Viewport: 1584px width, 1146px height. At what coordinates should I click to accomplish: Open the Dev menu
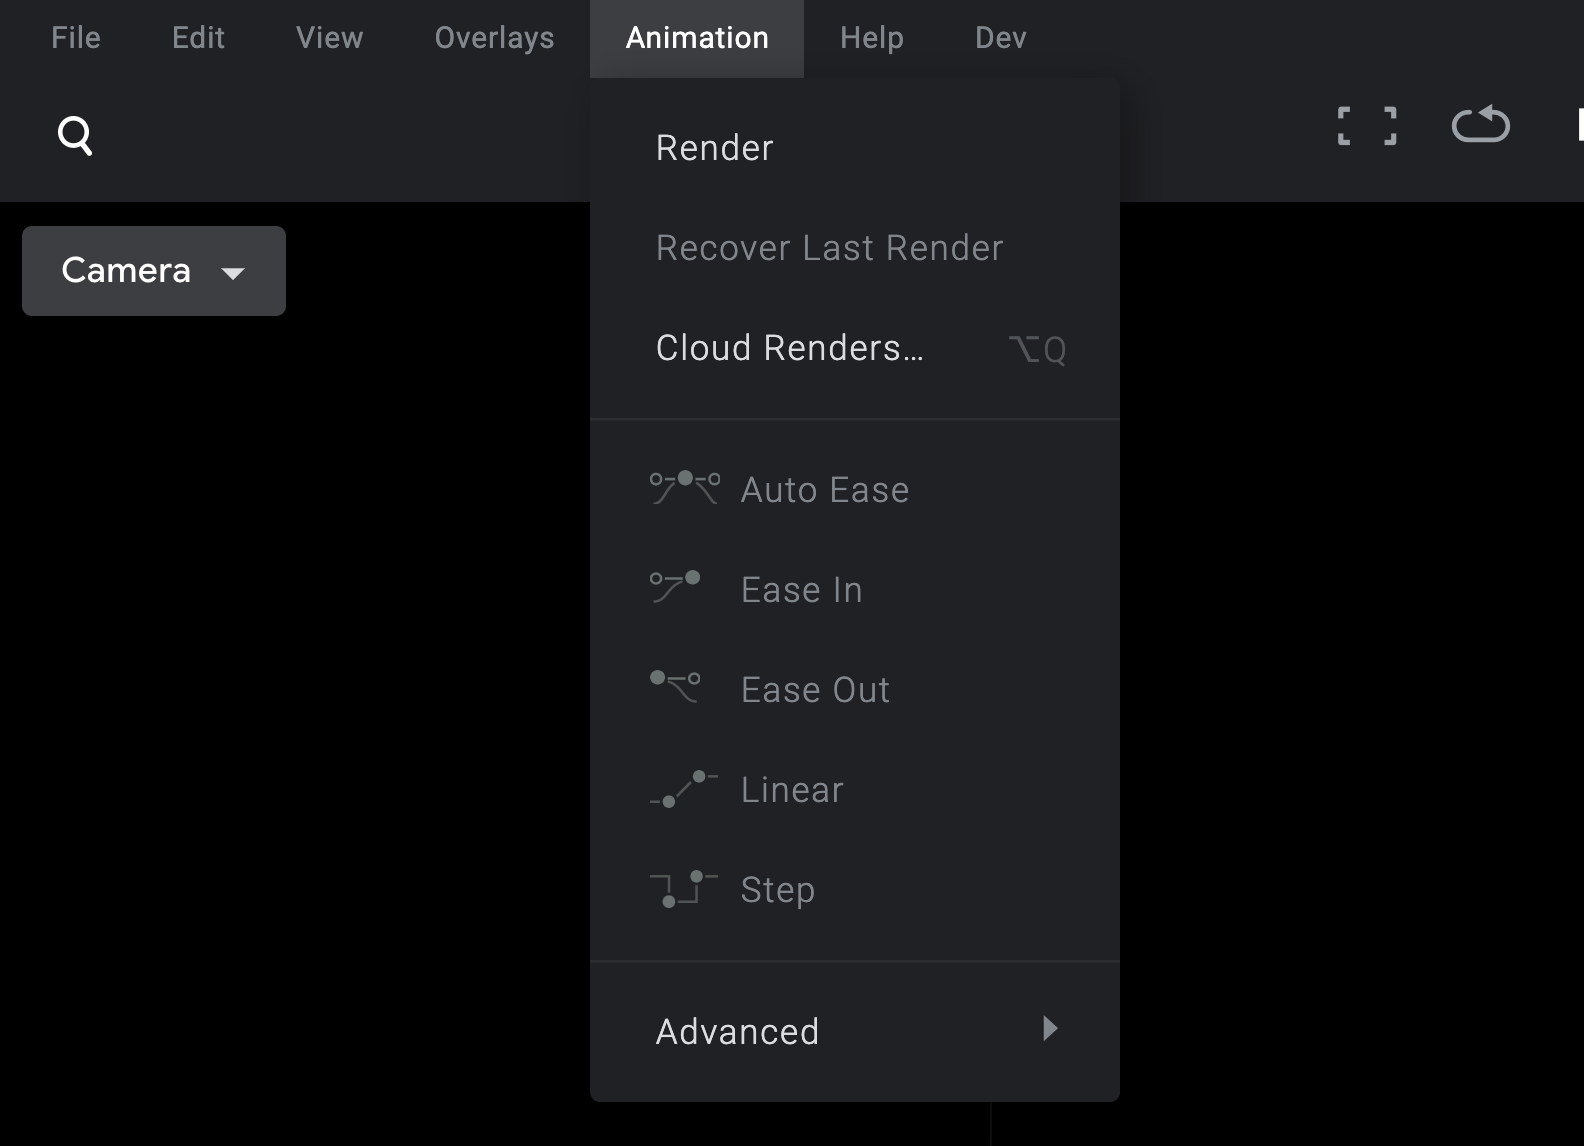(1000, 38)
